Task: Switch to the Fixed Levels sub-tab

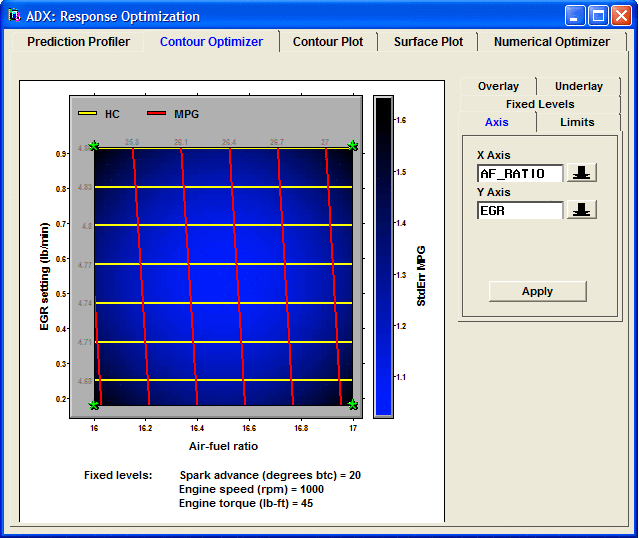Action: pos(540,104)
